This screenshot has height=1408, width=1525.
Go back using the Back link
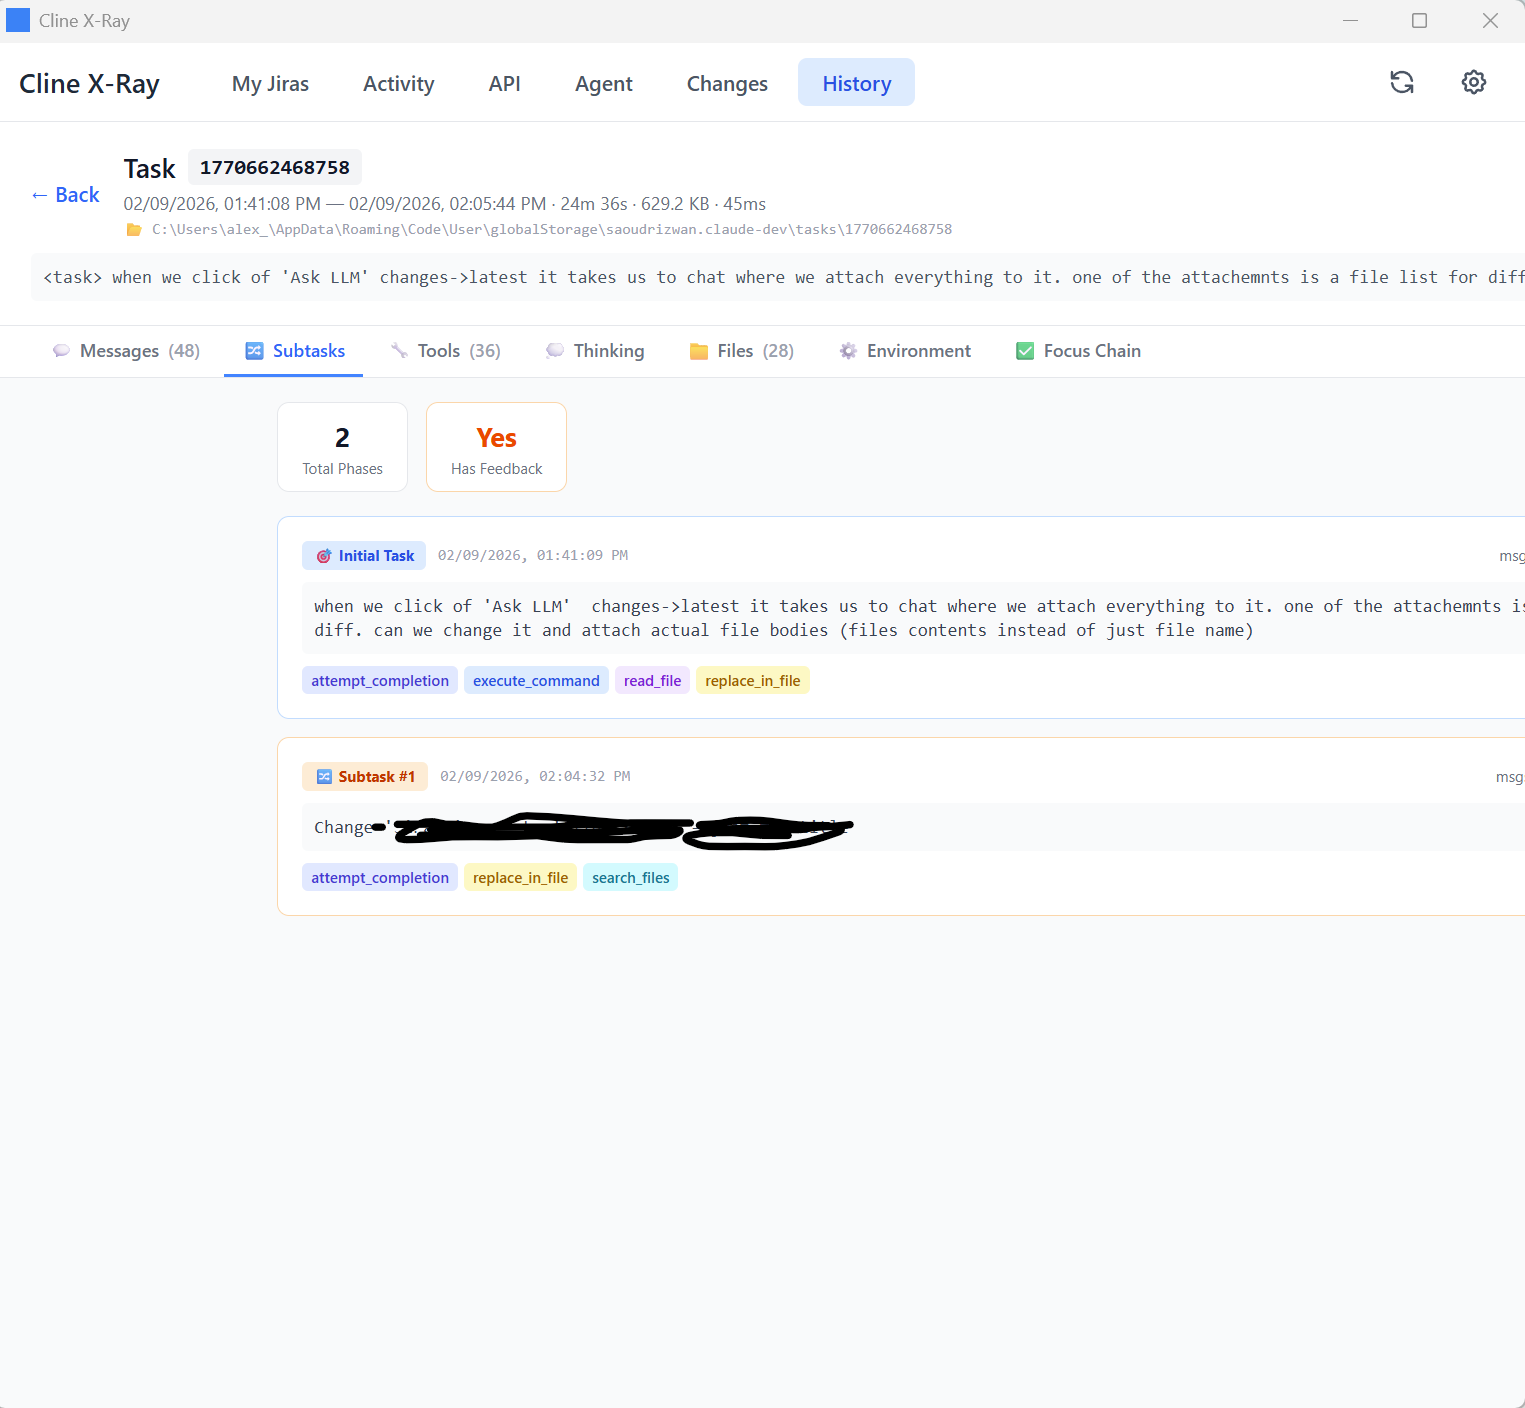click(65, 195)
